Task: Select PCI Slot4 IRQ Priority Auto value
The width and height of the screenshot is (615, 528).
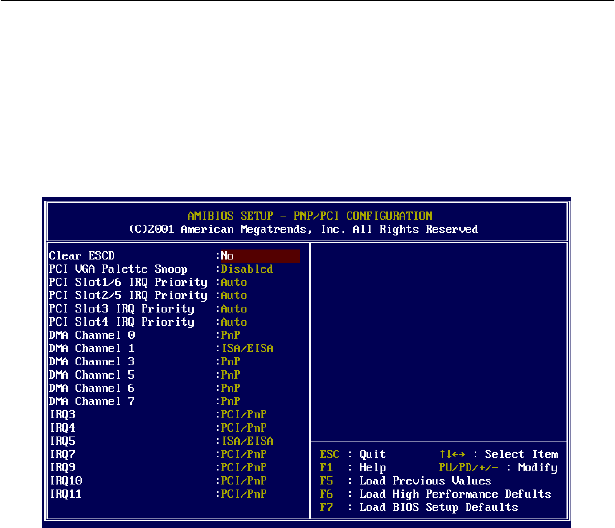Action: (234, 322)
